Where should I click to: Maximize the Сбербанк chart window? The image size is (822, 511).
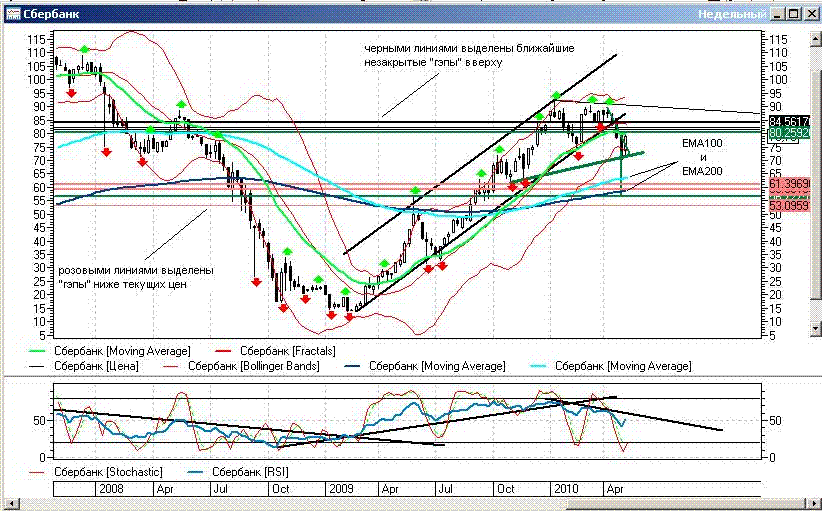pyautogui.click(x=793, y=14)
